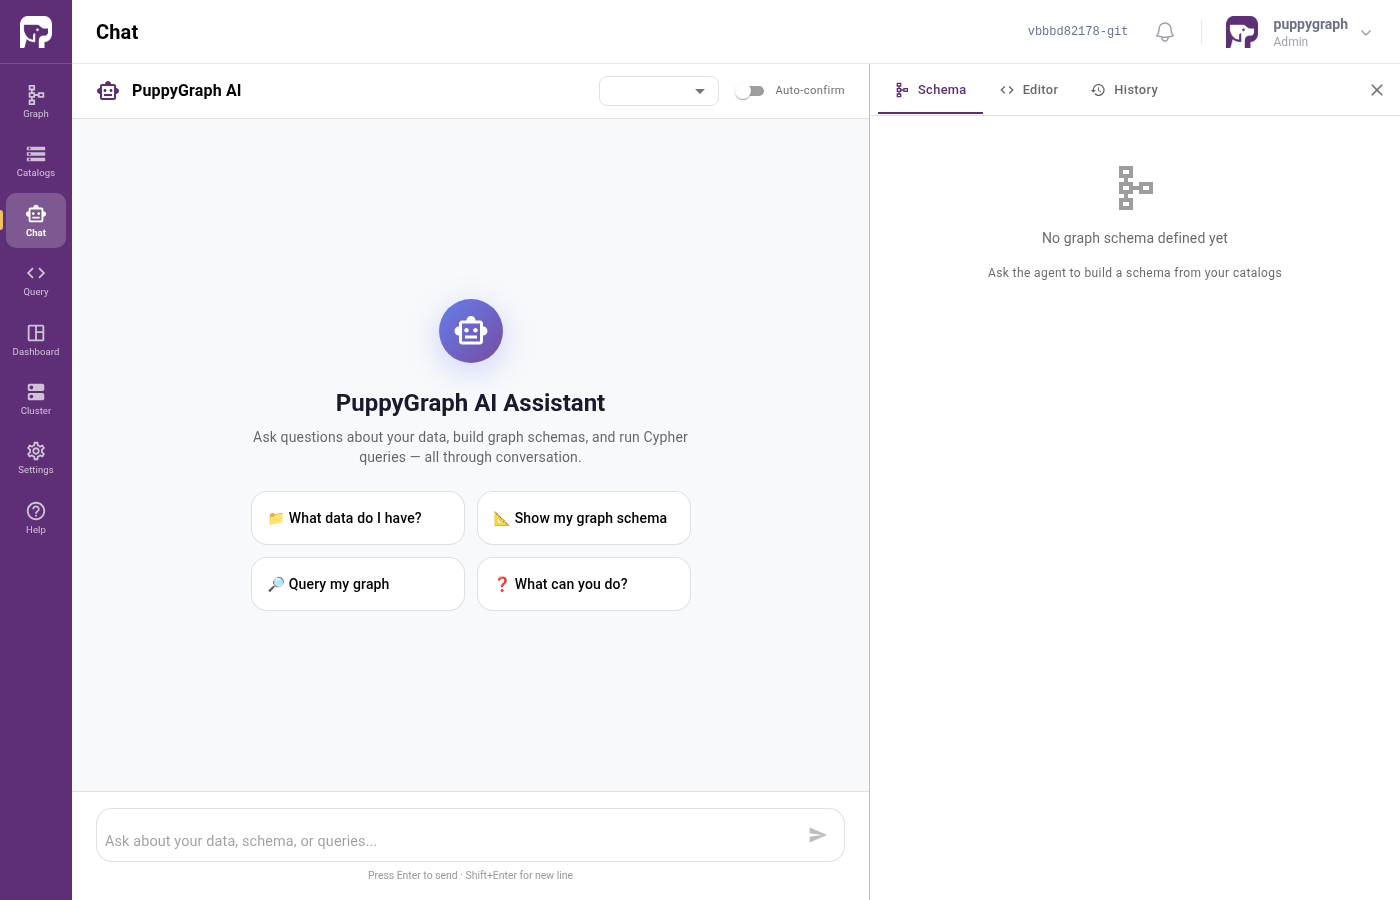Image resolution: width=1400 pixels, height=900 pixels.
Task: Open the Cluster page
Action: point(36,399)
